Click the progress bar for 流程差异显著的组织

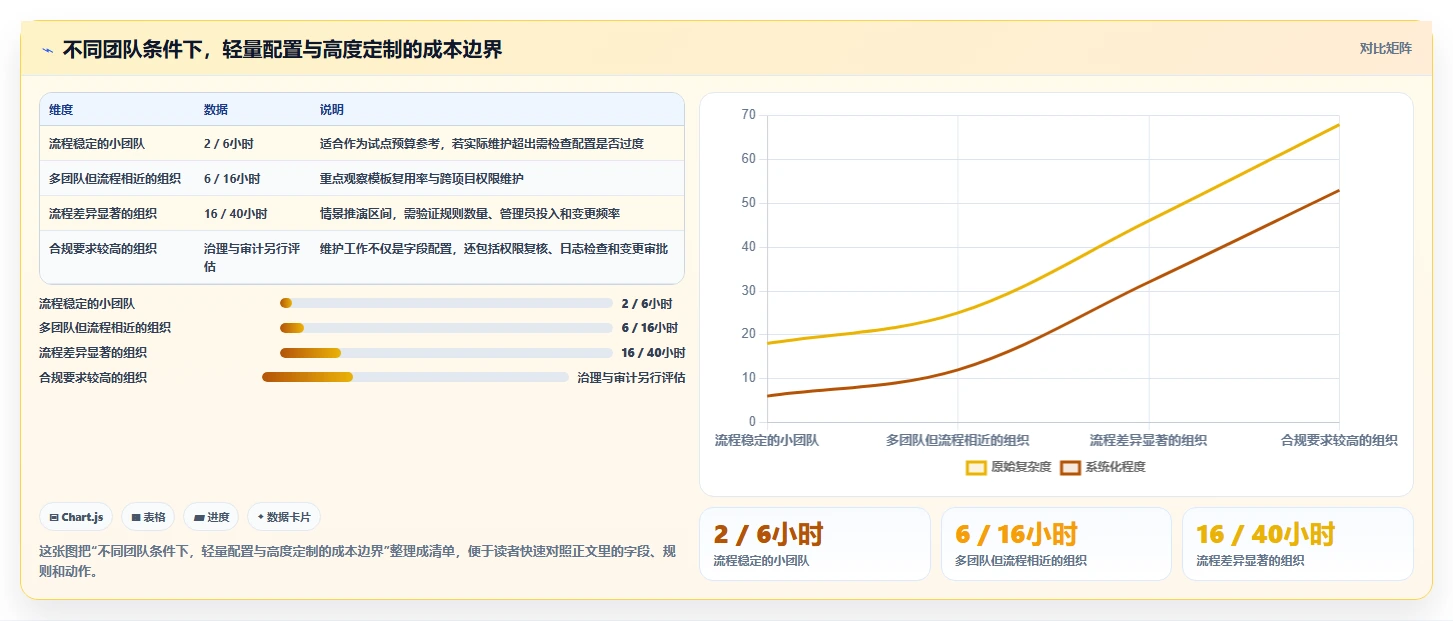pos(446,353)
